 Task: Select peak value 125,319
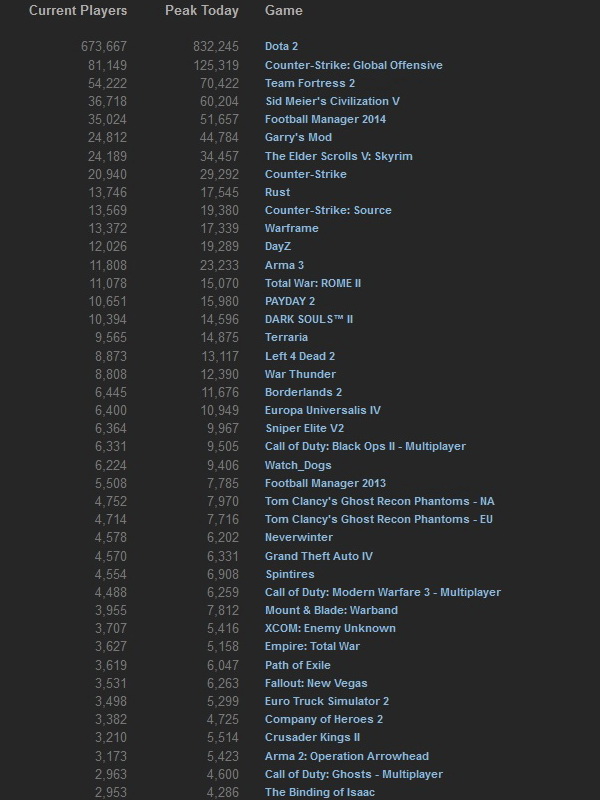[215, 65]
